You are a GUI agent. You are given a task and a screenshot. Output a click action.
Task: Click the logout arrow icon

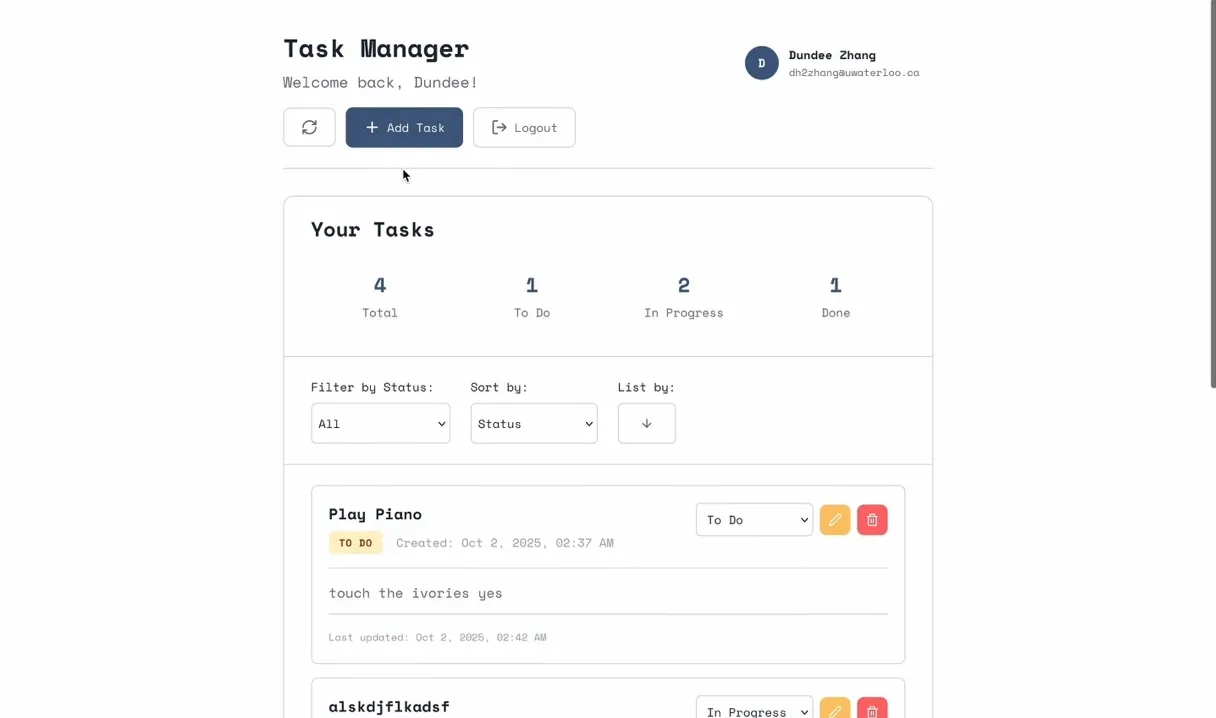[499, 127]
